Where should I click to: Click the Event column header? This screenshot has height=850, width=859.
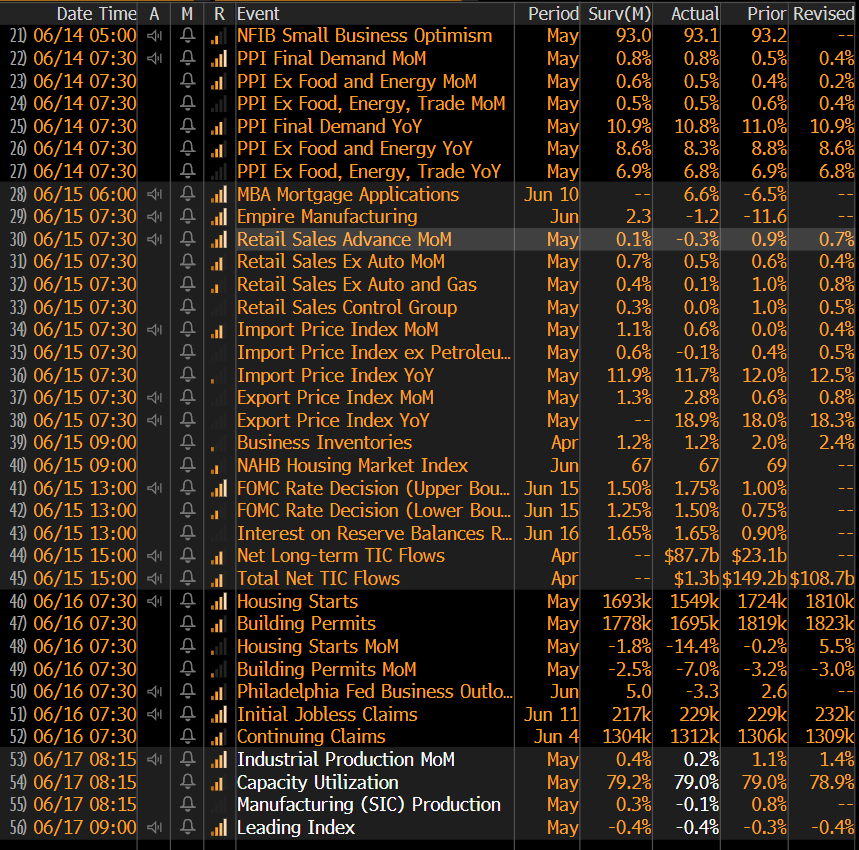(x=258, y=13)
